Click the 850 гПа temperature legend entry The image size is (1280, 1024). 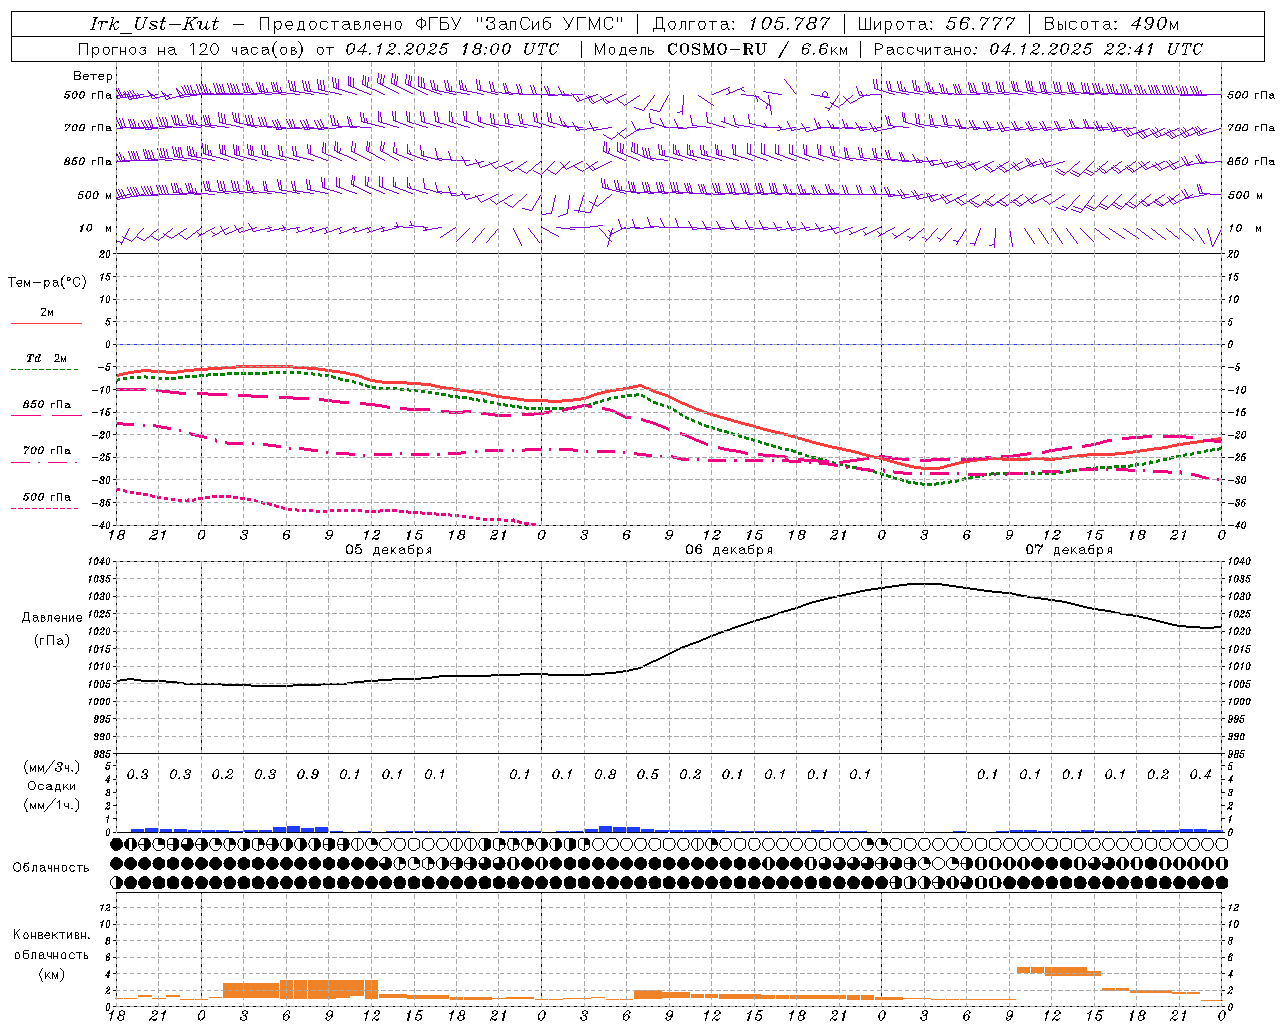tap(46, 408)
